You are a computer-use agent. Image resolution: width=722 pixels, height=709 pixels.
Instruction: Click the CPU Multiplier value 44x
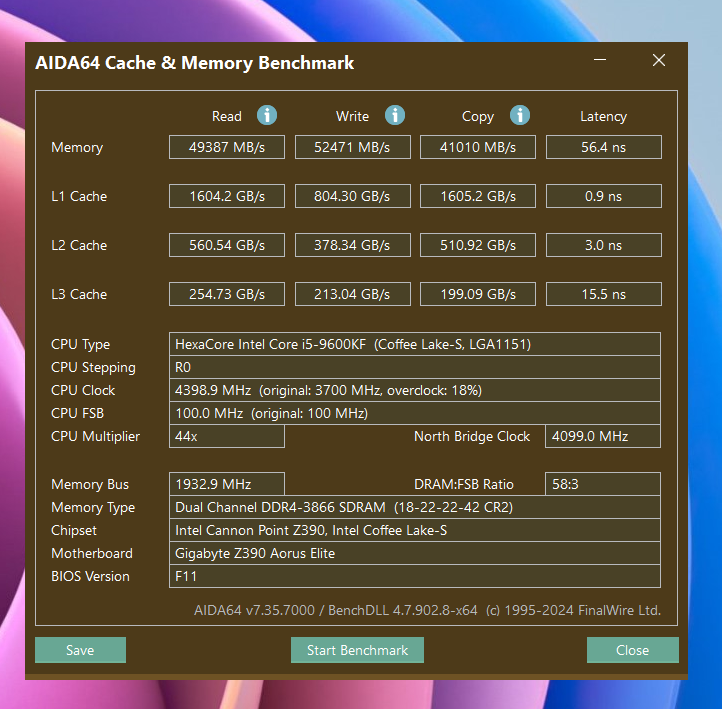click(227, 436)
